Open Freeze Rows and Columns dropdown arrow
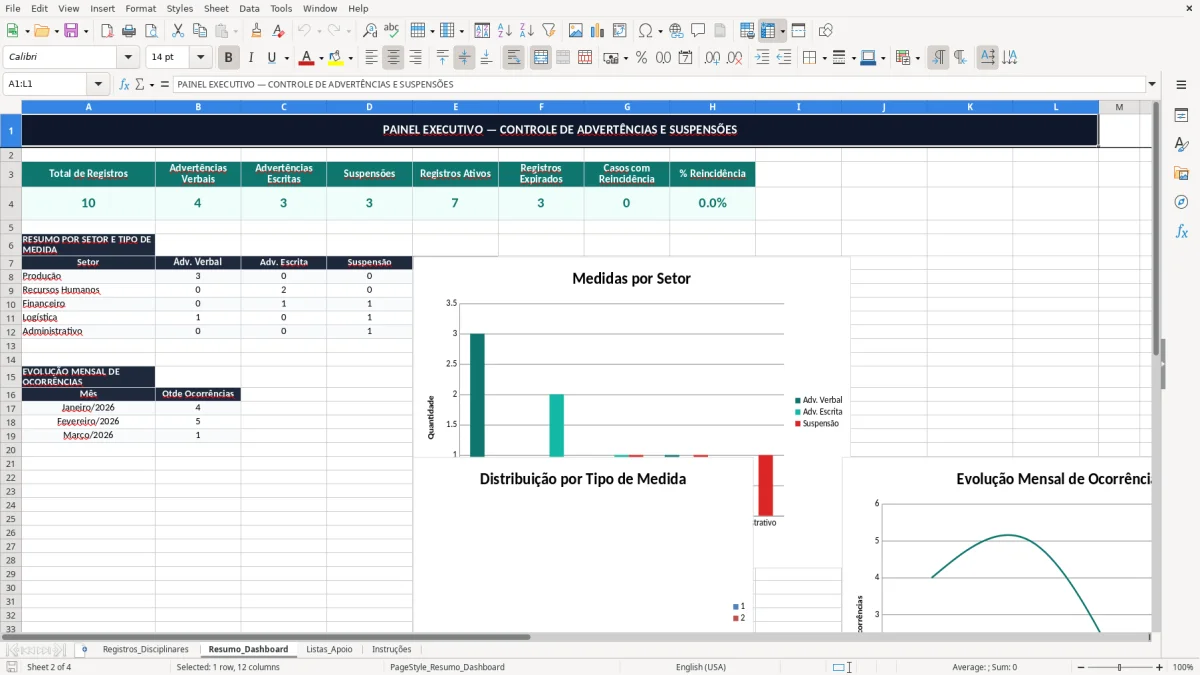 pos(783,31)
